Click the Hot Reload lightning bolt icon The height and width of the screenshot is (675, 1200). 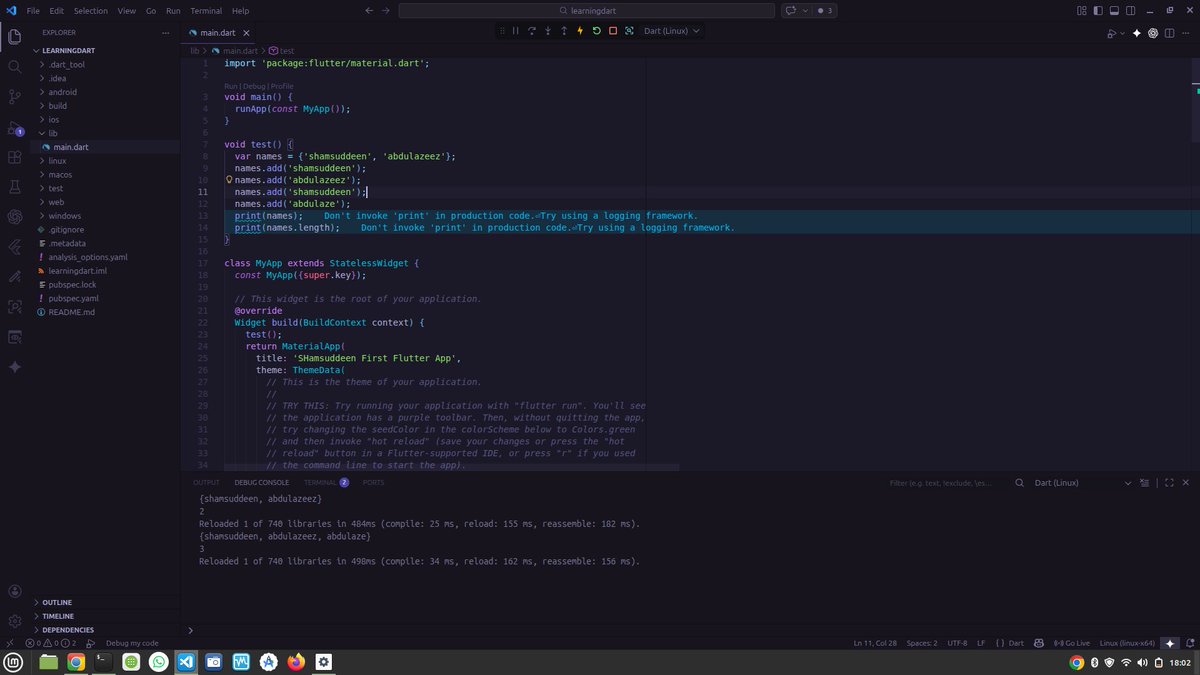pos(580,31)
